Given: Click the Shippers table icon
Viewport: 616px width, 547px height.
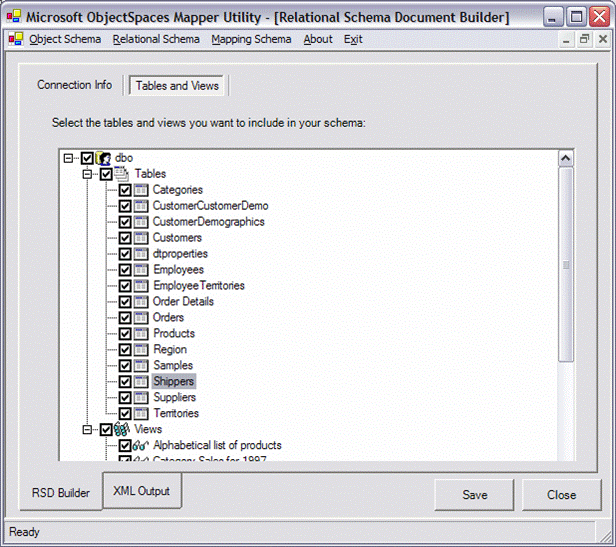Looking at the screenshot, I should [141, 382].
